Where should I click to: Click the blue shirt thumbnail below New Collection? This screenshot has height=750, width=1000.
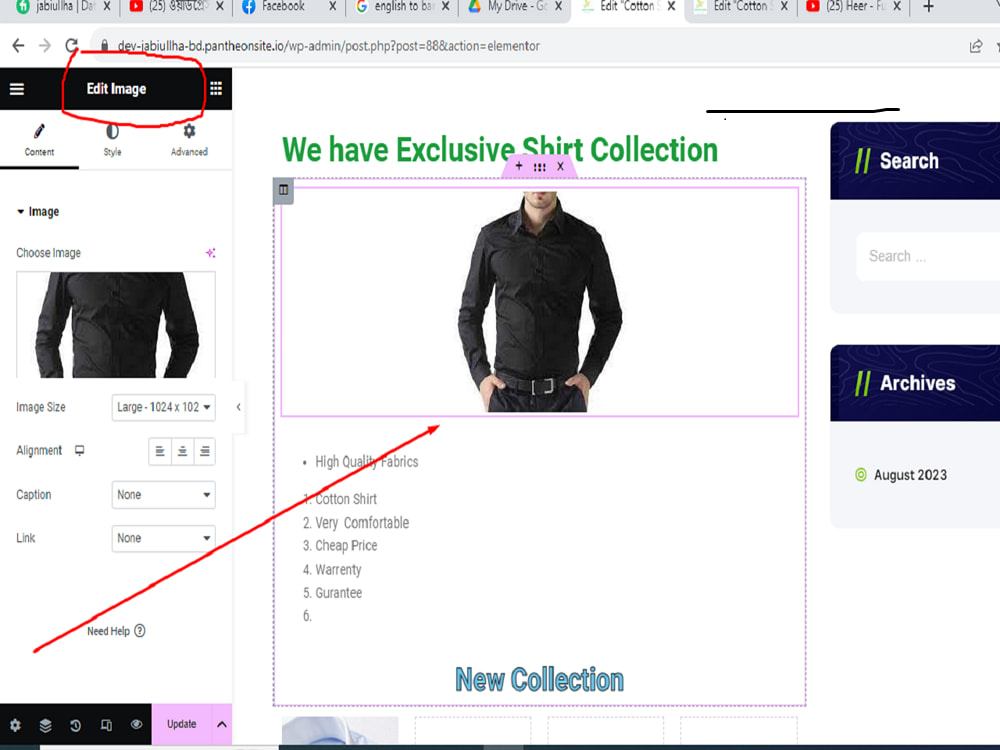(x=340, y=730)
